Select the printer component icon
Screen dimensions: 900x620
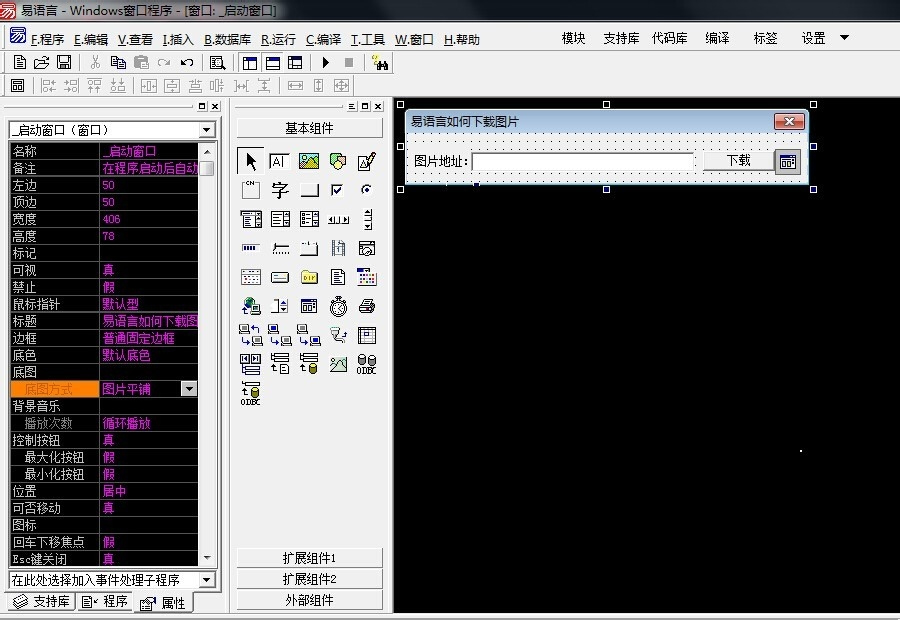pos(367,306)
